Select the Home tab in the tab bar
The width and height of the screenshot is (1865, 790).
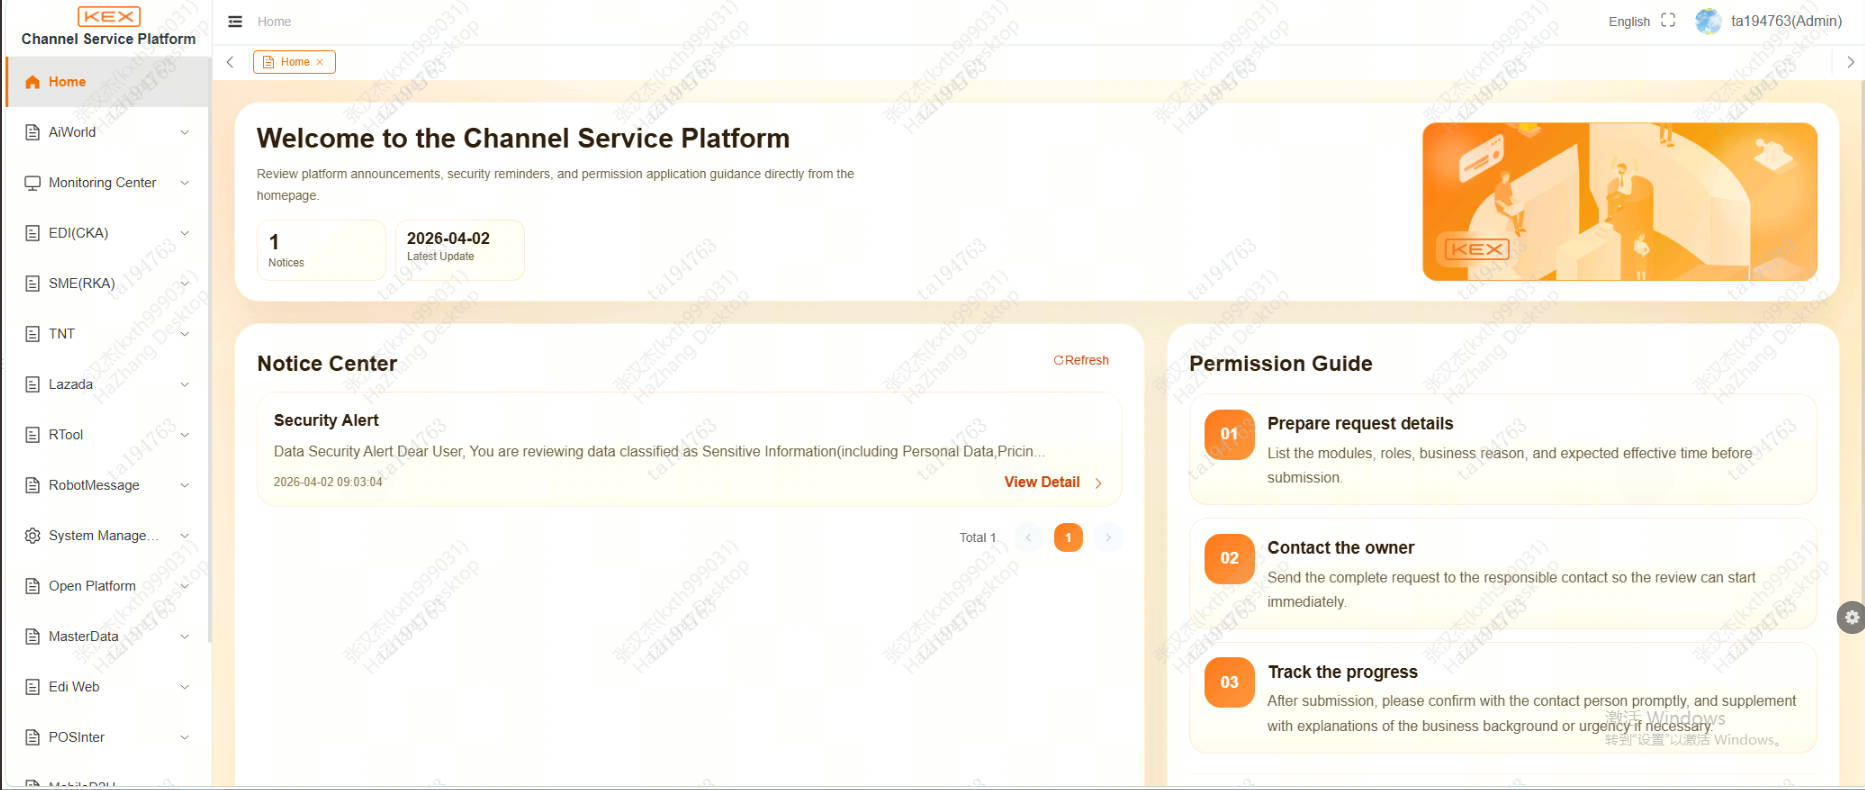point(294,62)
